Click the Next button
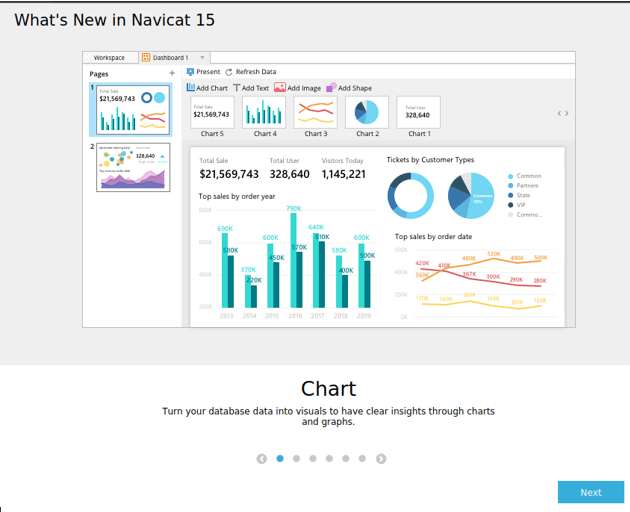The image size is (630, 512). click(x=591, y=492)
